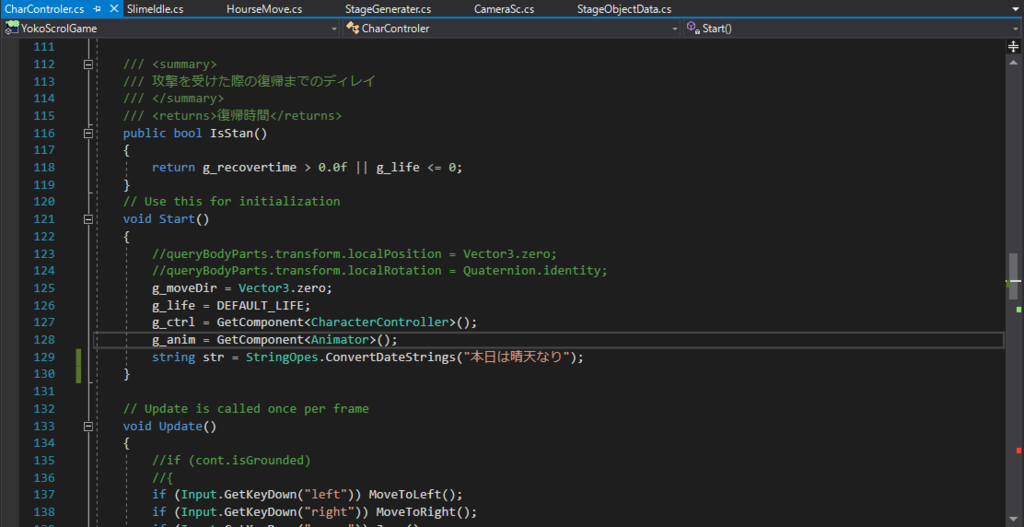Click g_ctrl variable on line 127
Viewport: 1024px width, 527px height.
pos(173,323)
